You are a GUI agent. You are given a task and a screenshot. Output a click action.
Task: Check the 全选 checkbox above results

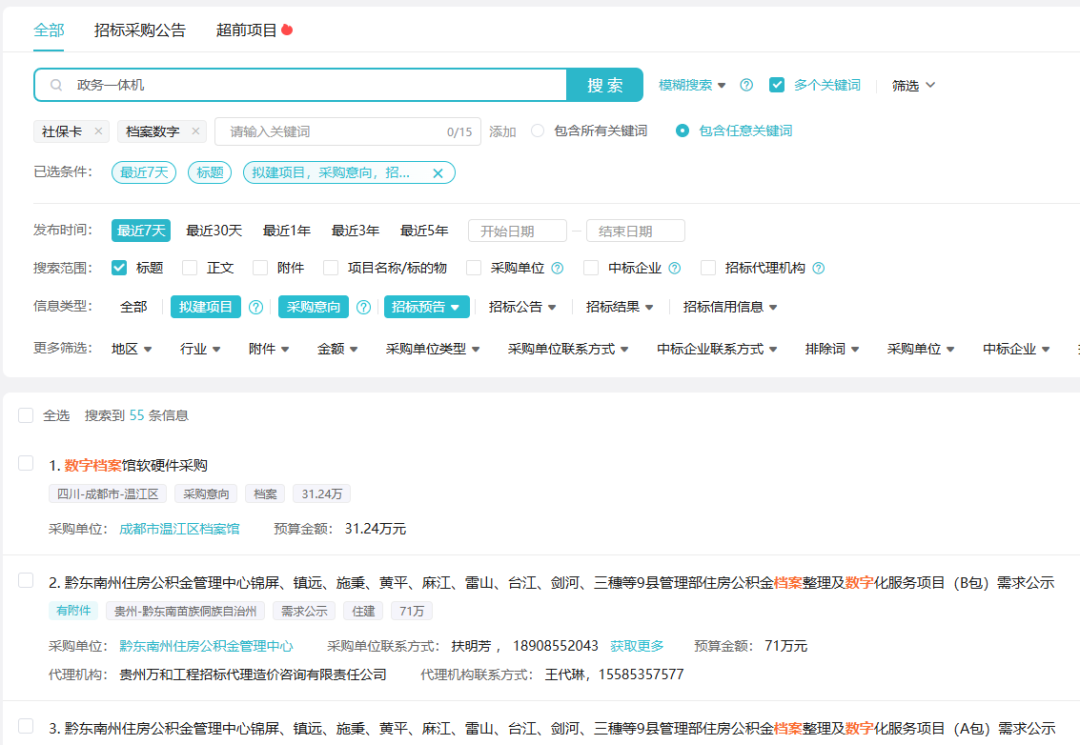pyautogui.click(x=26, y=415)
